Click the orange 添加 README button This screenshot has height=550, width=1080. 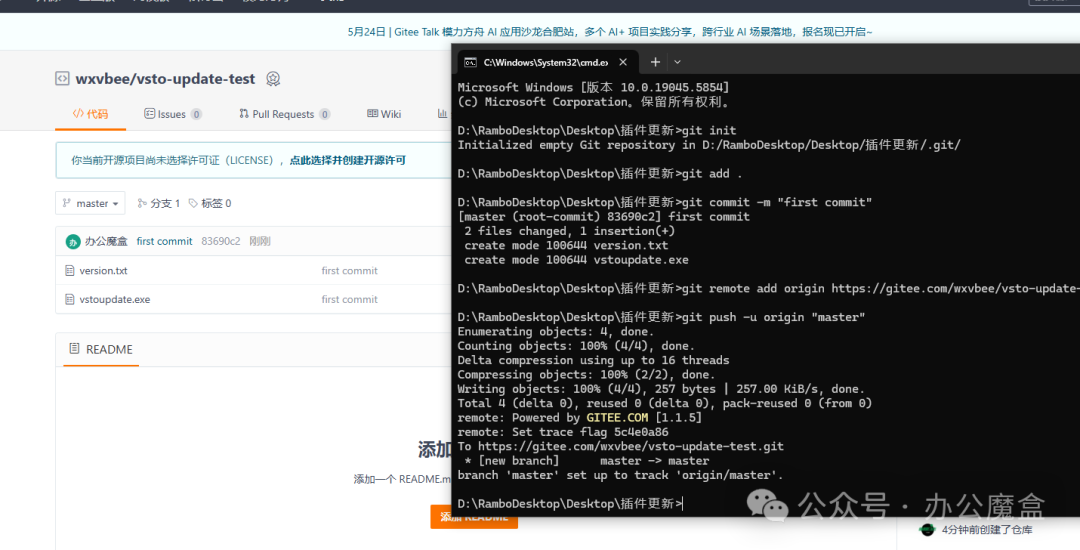pyautogui.click(x=474, y=517)
